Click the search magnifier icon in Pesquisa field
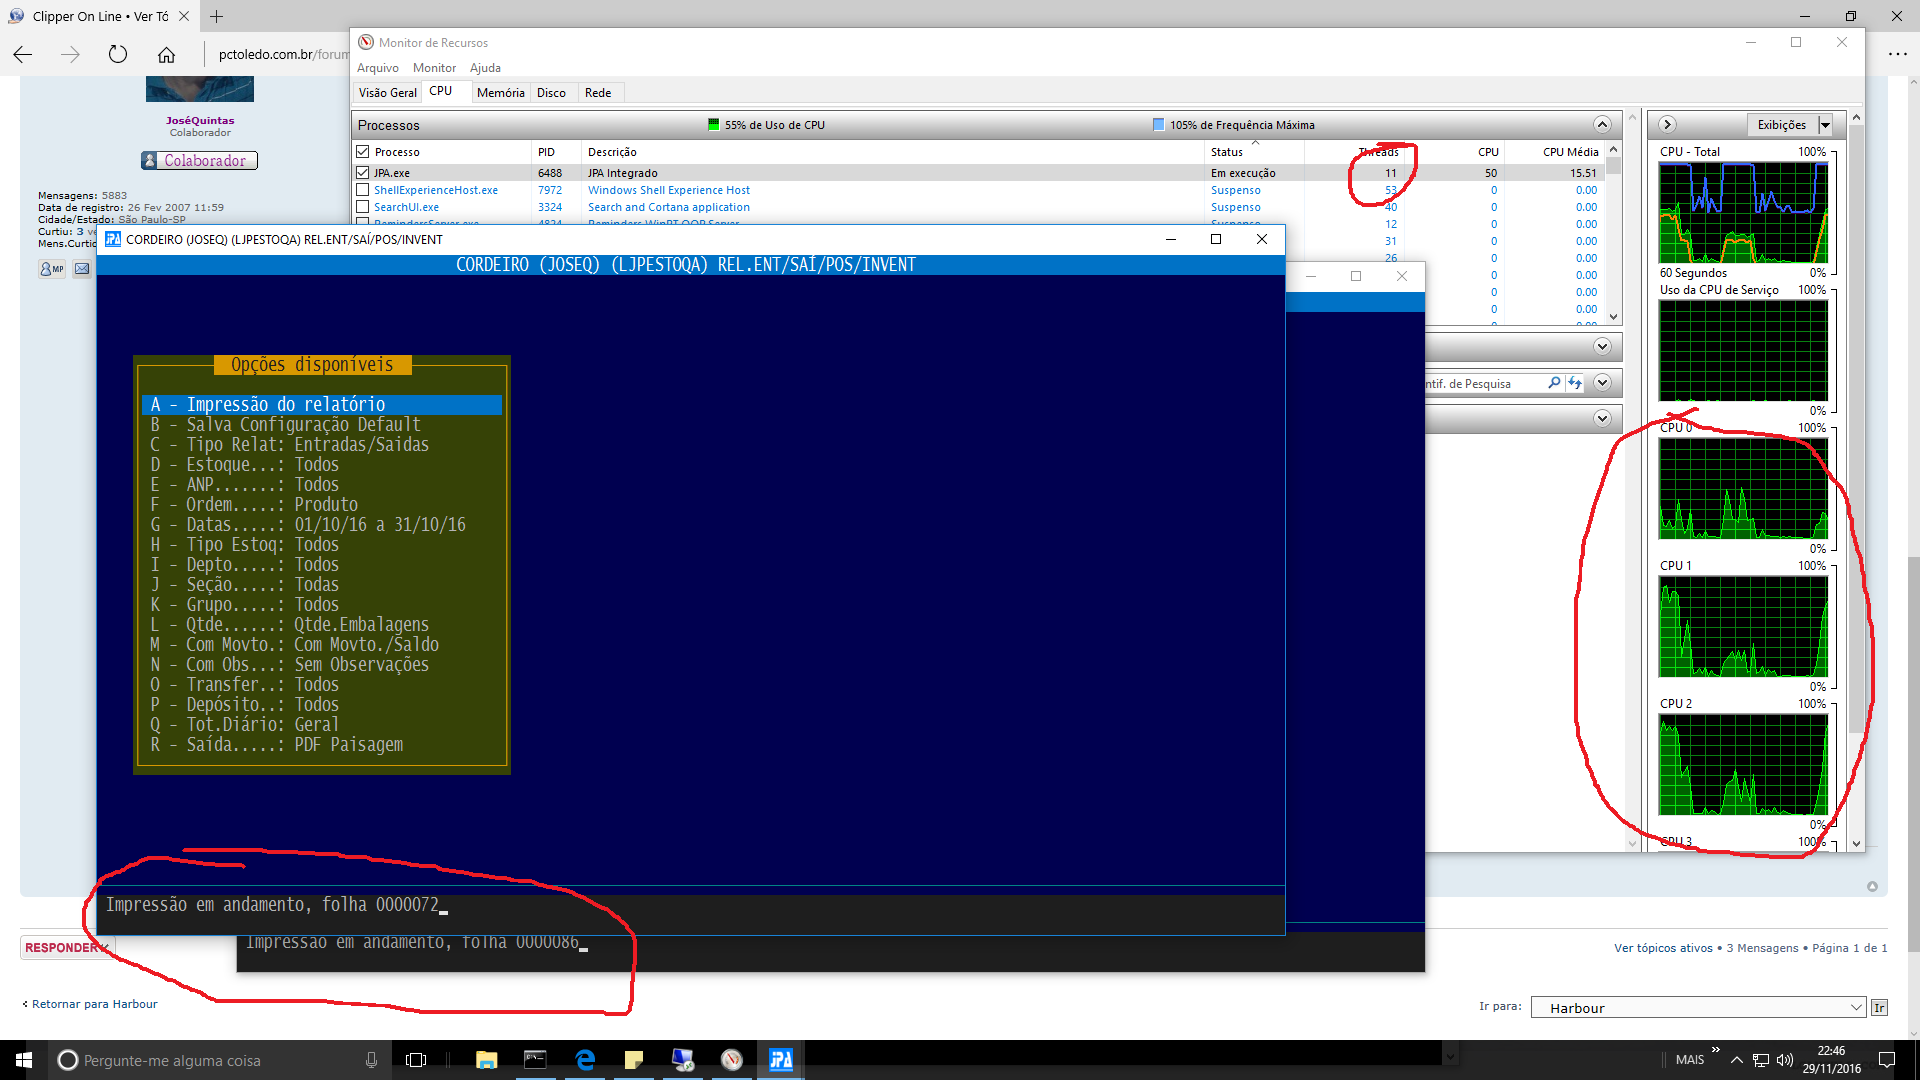 tap(1554, 383)
